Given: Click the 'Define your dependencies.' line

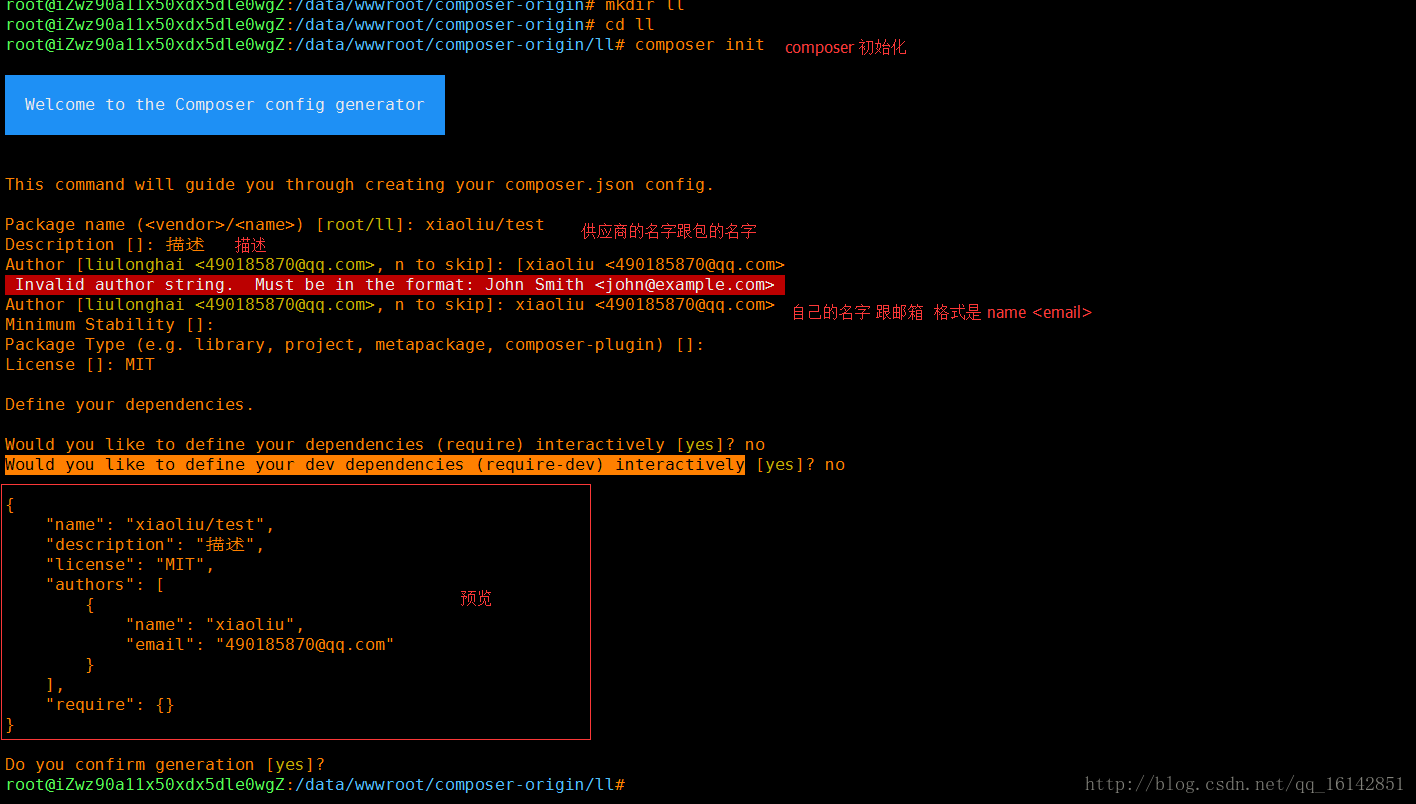Looking at the screenshot, I should [x=130, y=405].
